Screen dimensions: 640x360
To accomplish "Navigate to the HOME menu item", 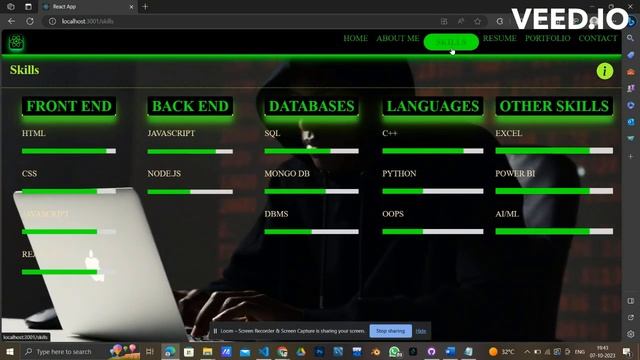I will click(356, 38).
